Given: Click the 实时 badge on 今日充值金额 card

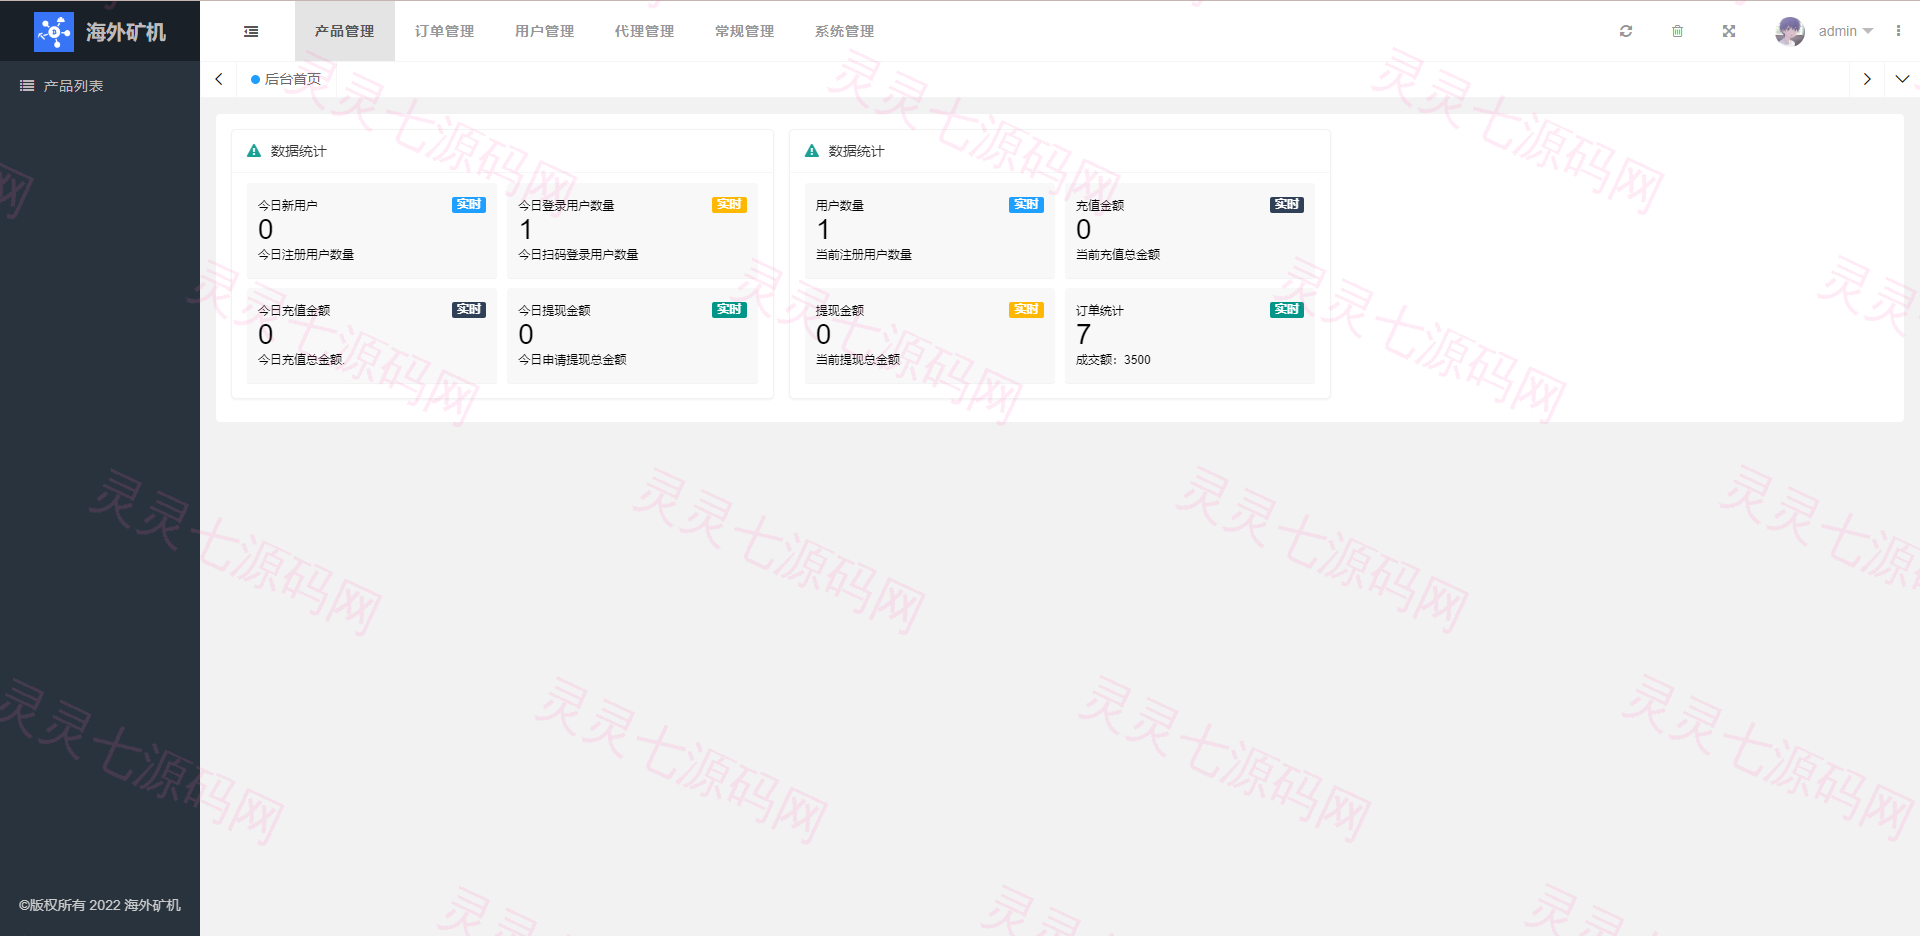Looking at the screenshot, I should (x=469, y=310).
